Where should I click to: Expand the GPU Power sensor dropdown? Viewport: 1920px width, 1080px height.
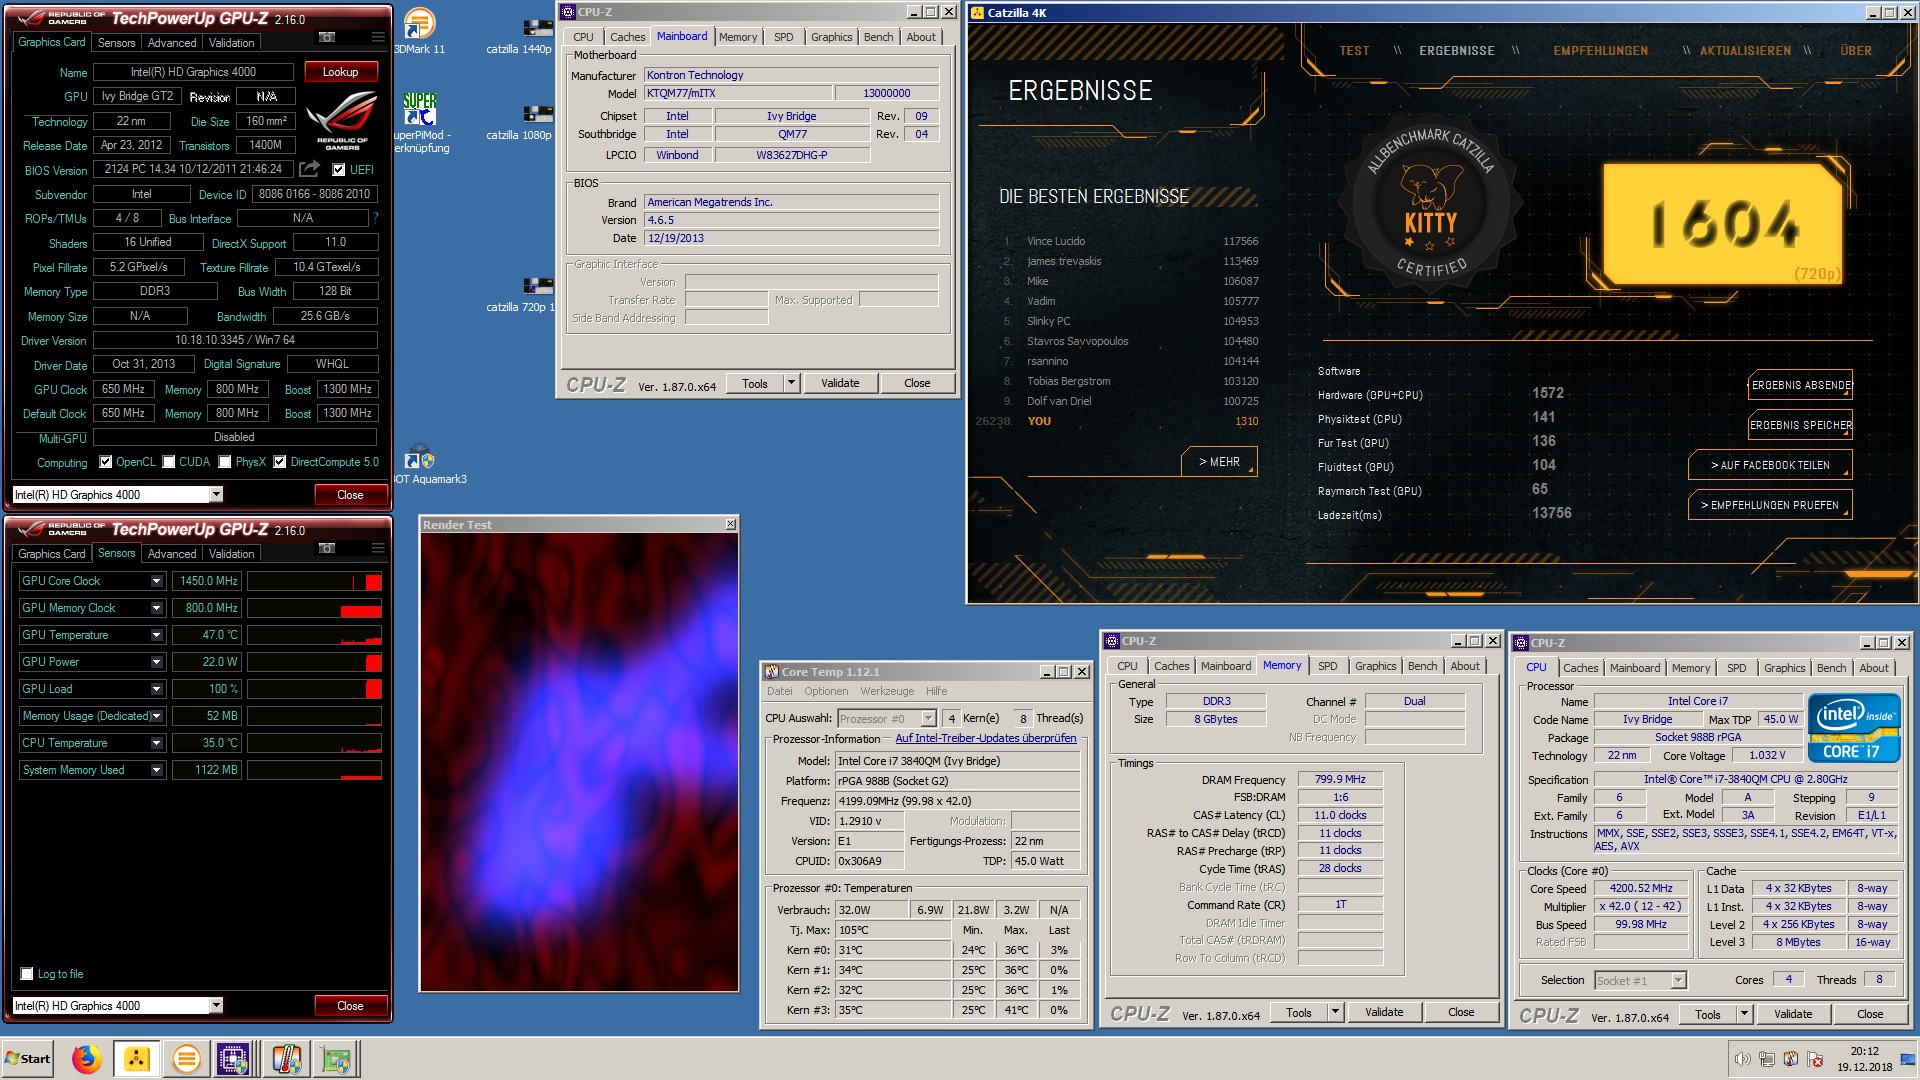pos(157,662)
